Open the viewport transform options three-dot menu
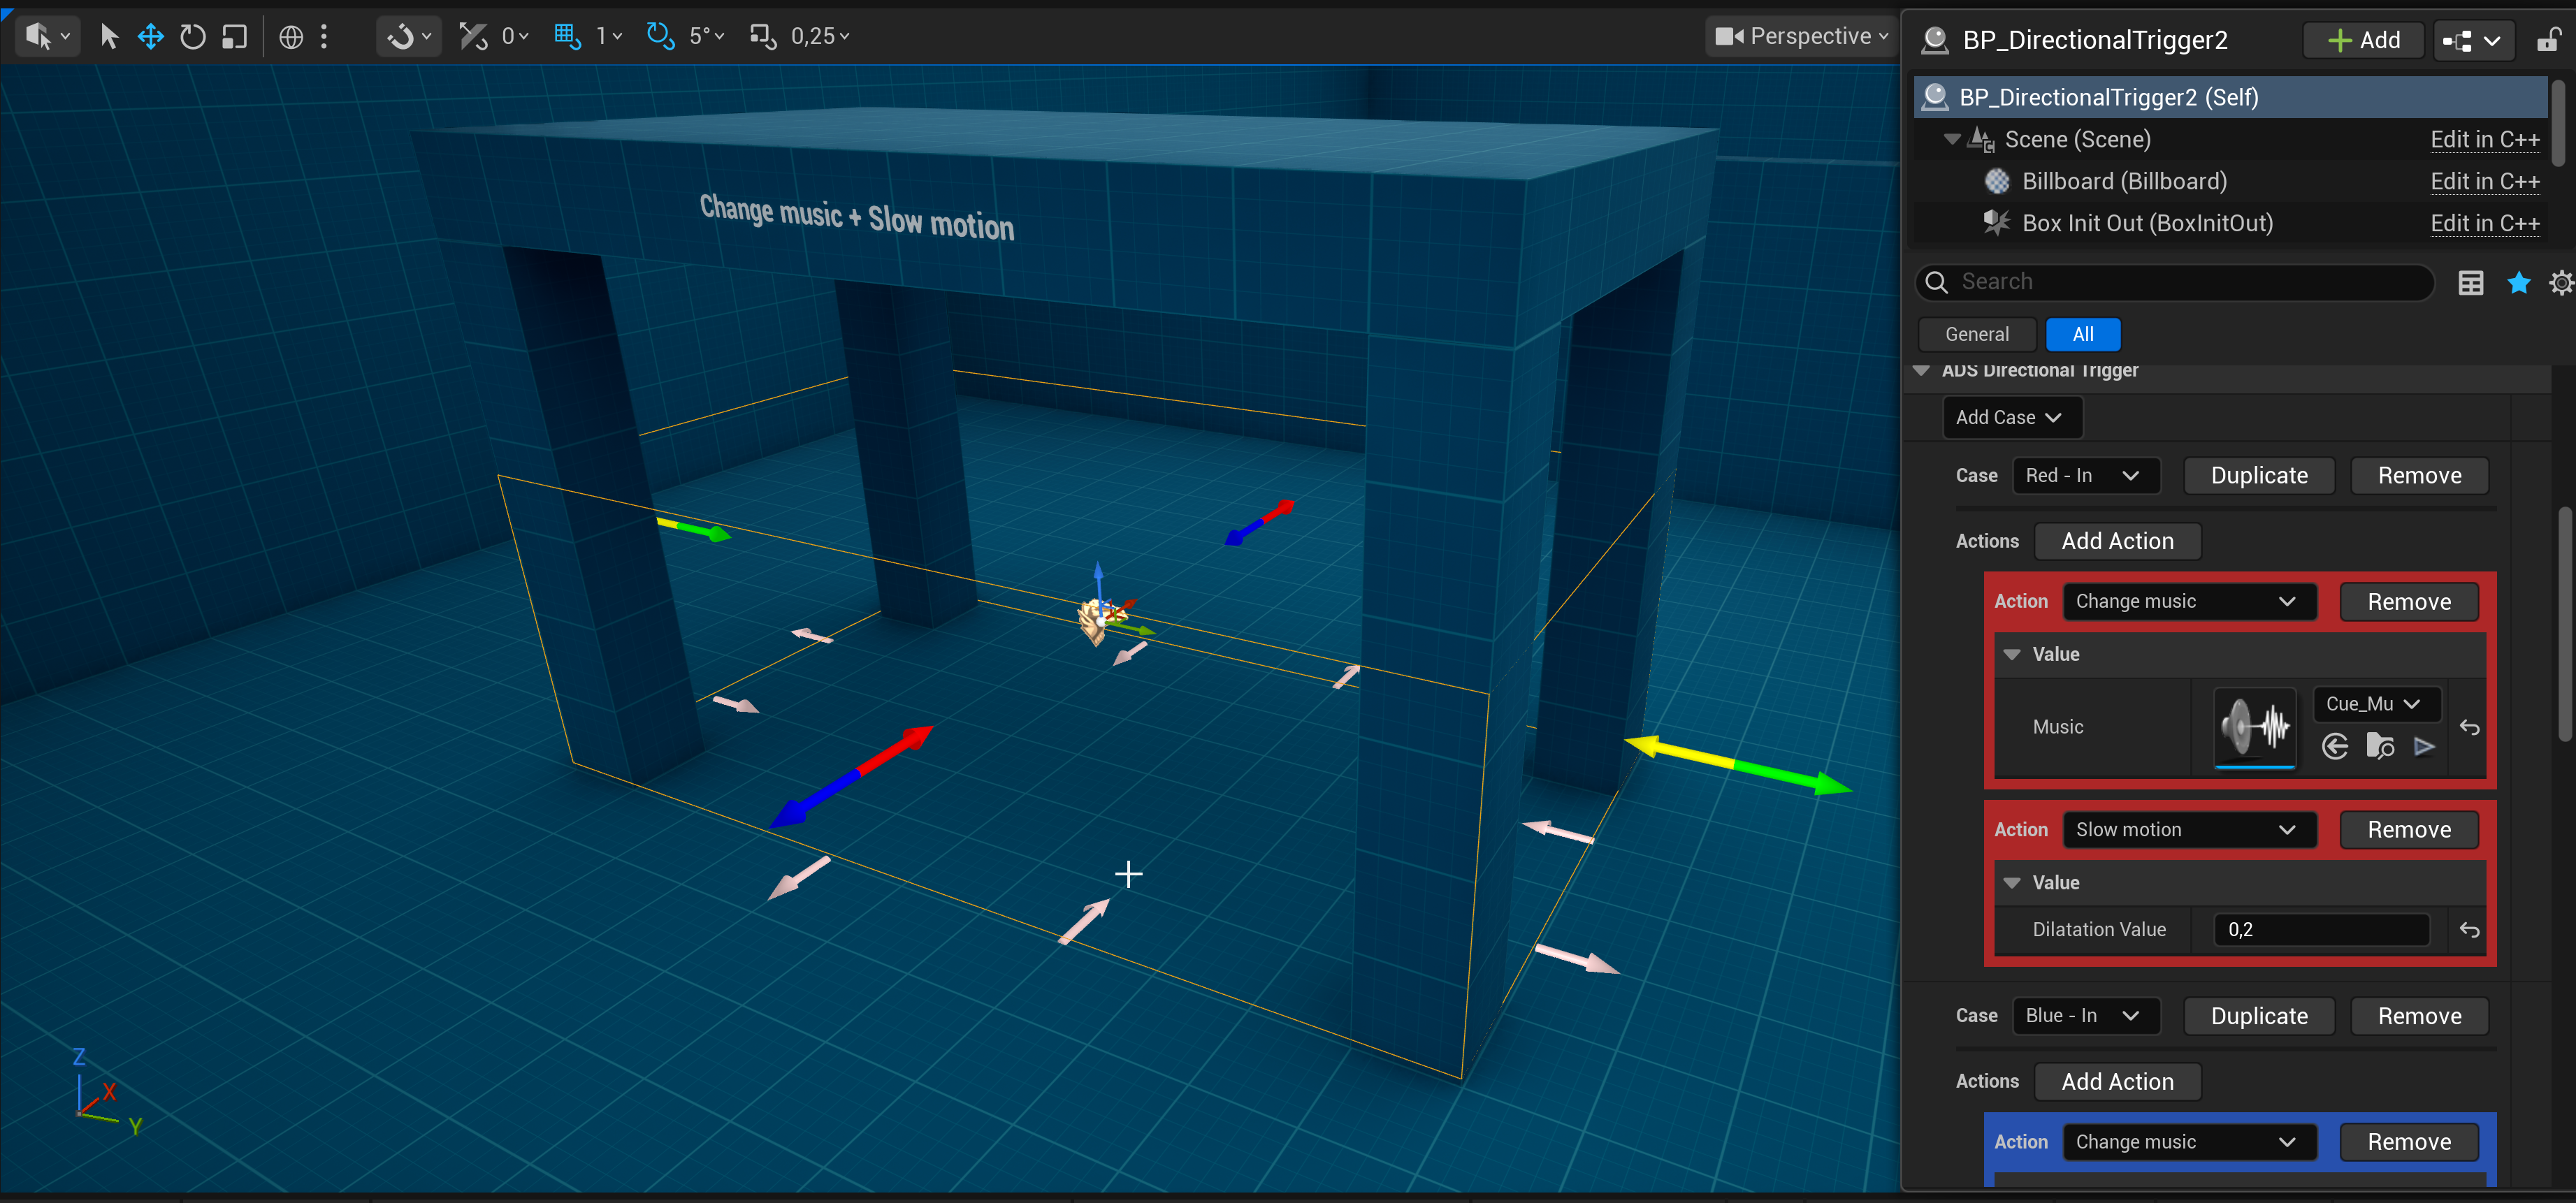The height and width of the screenshot is (1203, 2576). click(x=324, y=37)
